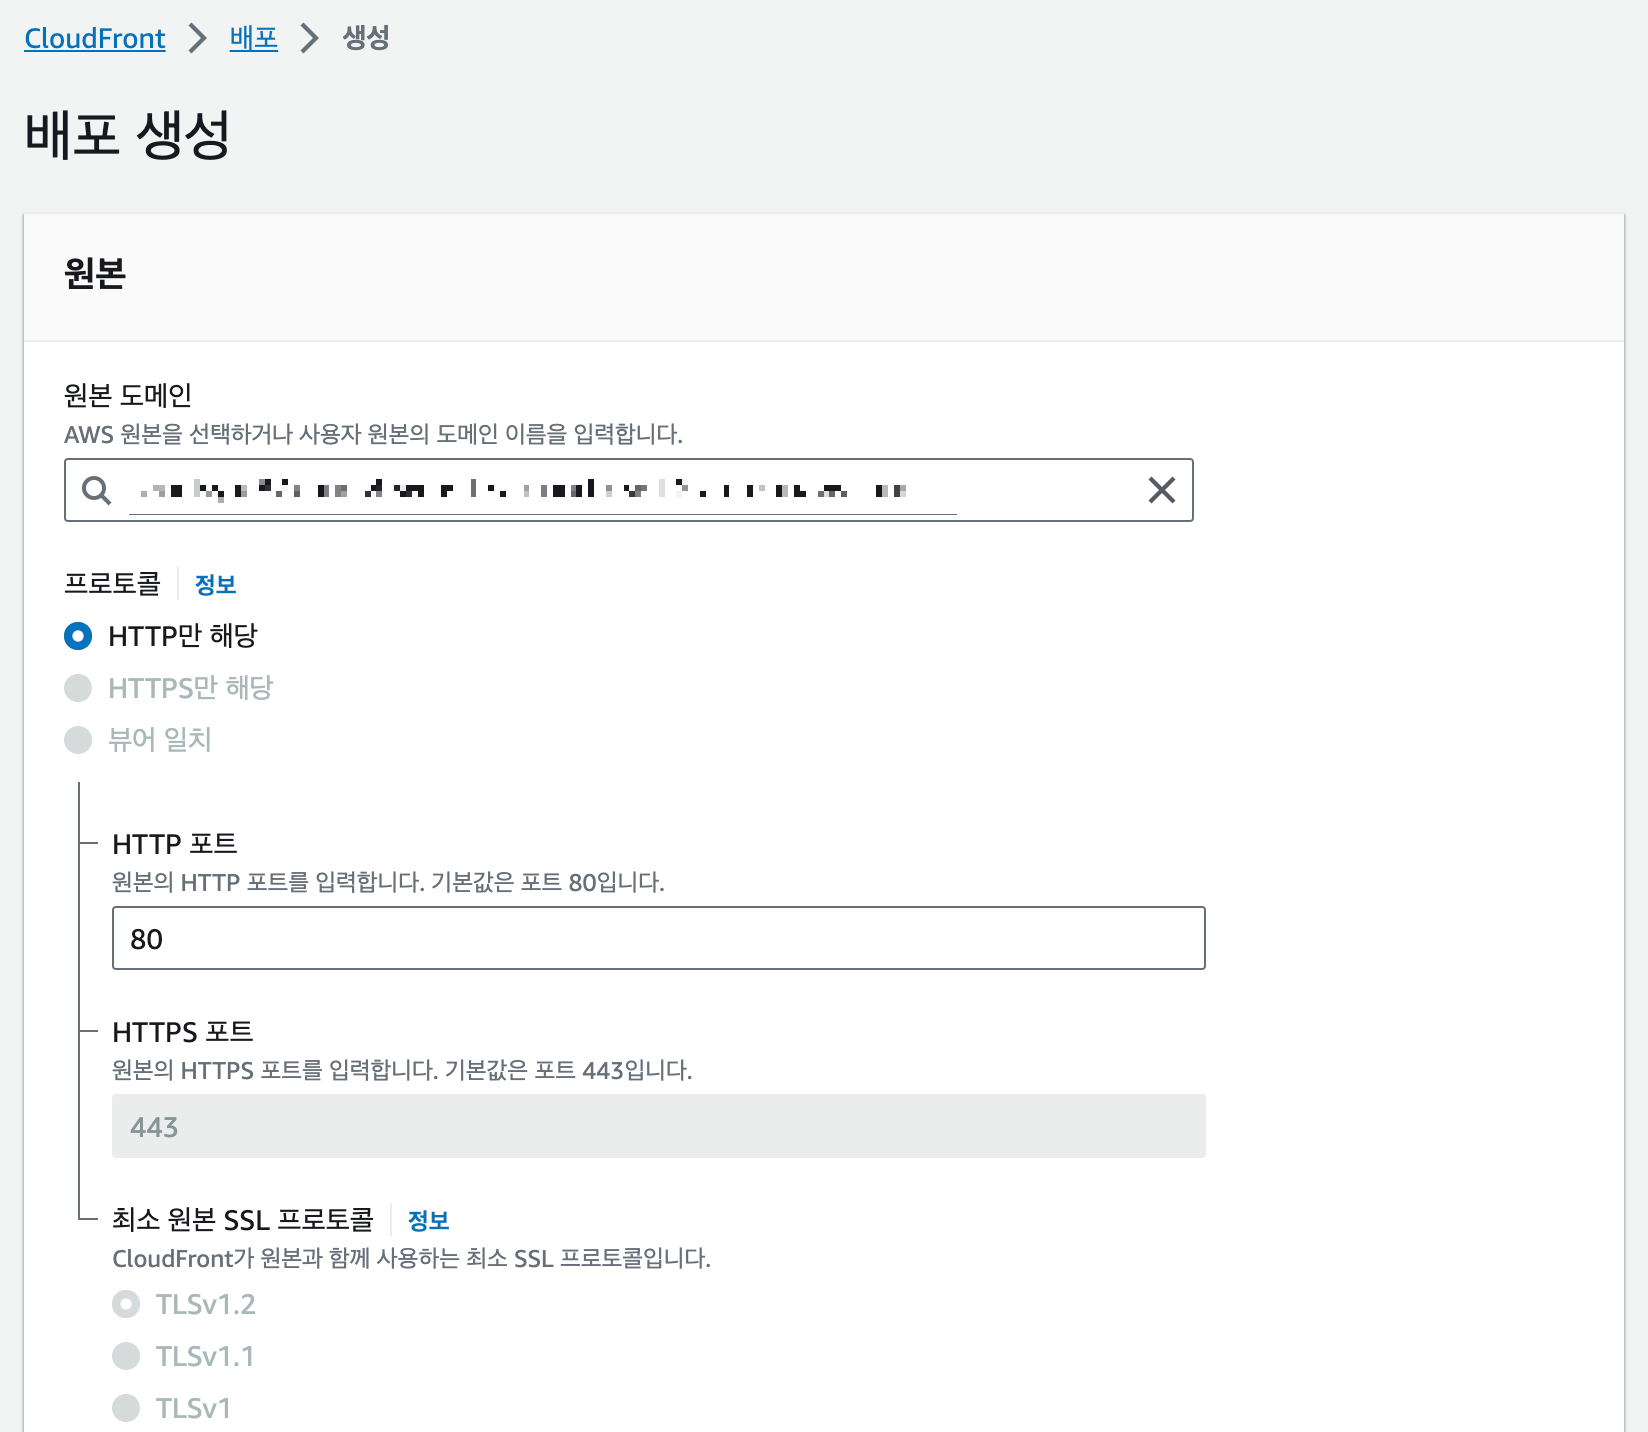Focus the 원본 도메인 search input

[629, 490]
